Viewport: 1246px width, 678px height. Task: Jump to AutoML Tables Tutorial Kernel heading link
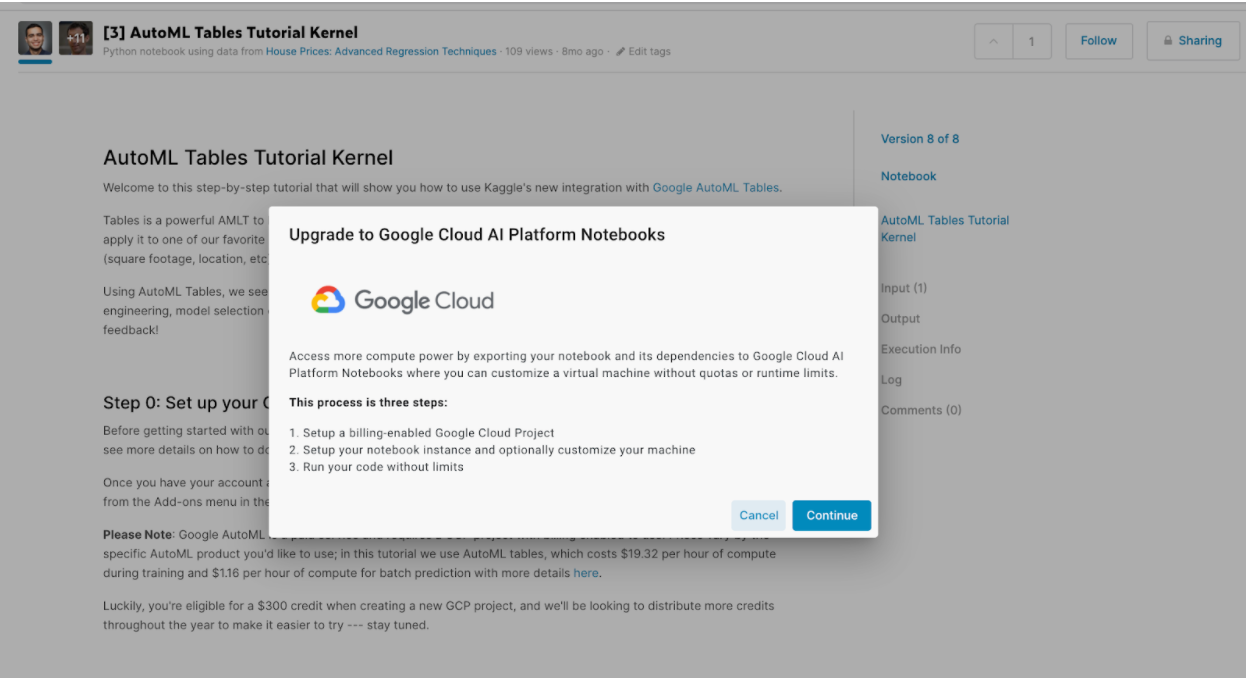pos(945,228)
